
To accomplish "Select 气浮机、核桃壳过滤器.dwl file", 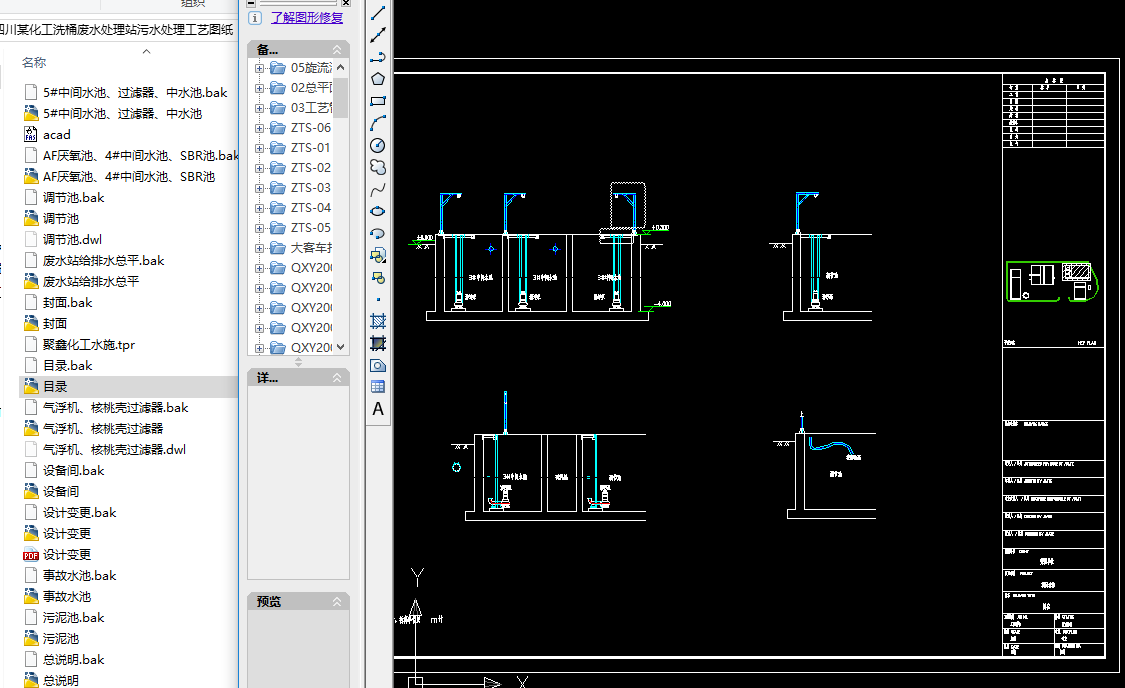I will (x=114, y=450).
